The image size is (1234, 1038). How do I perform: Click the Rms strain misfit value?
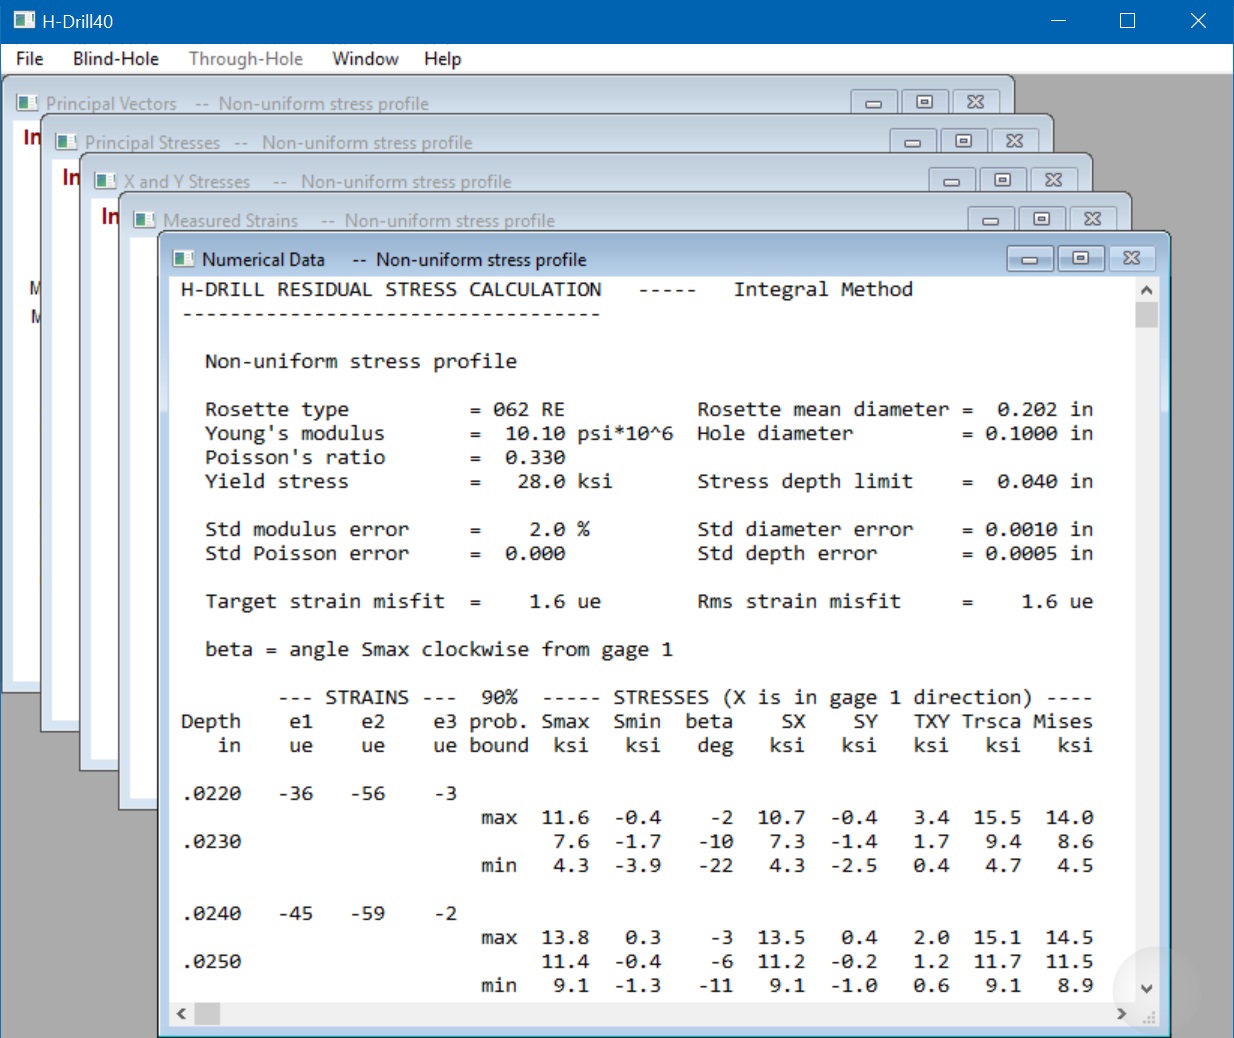[1057, 601]
